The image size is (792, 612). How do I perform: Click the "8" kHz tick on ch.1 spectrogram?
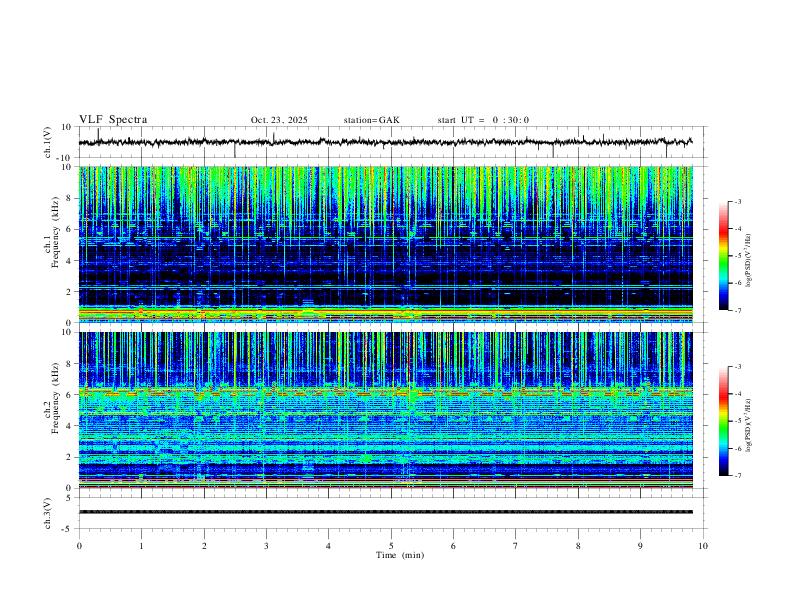click(x=69, y=198)
